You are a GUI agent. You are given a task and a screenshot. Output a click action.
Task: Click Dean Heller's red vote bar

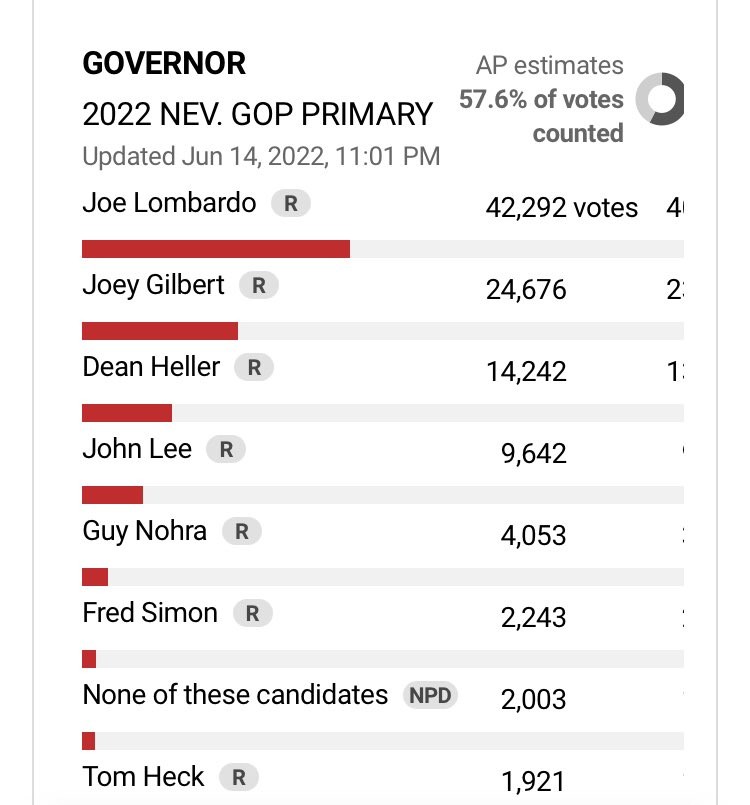127,413
